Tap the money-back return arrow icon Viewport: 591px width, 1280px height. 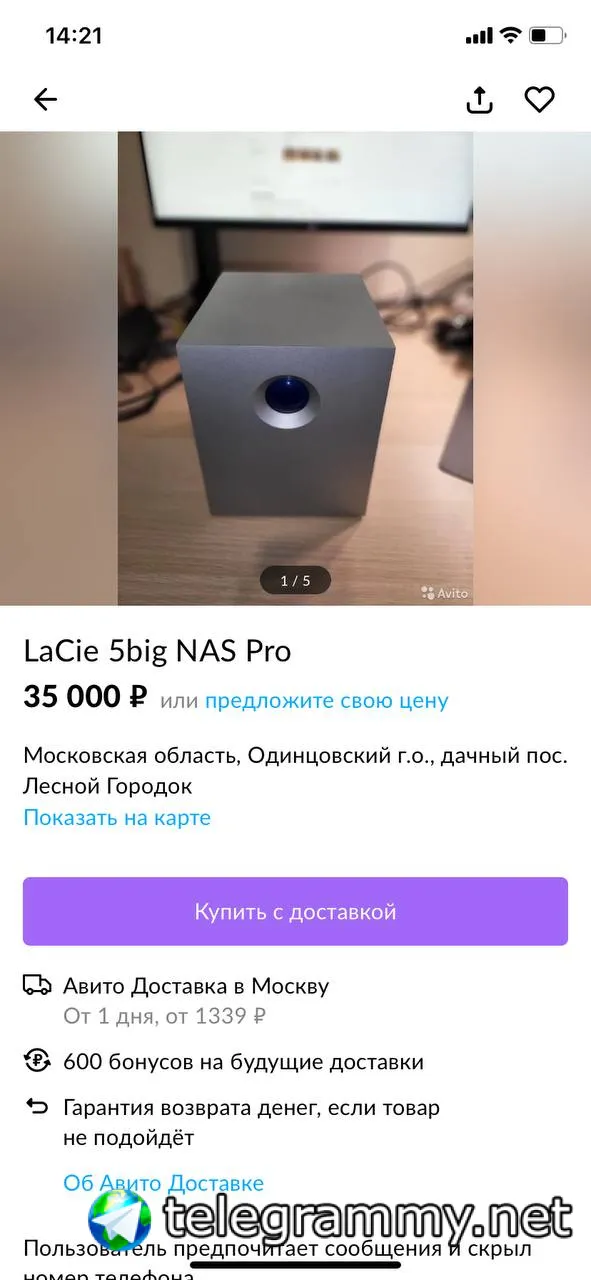point(37,1107)
